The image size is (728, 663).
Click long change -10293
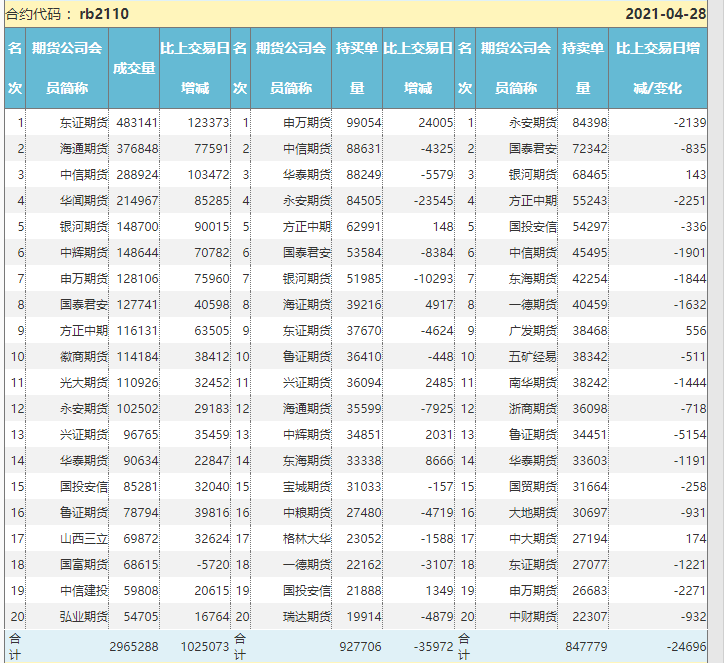point(433,279)
